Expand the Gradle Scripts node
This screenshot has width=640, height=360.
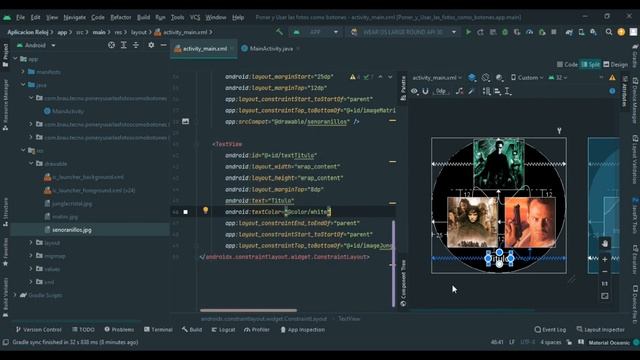click(16, 295)
